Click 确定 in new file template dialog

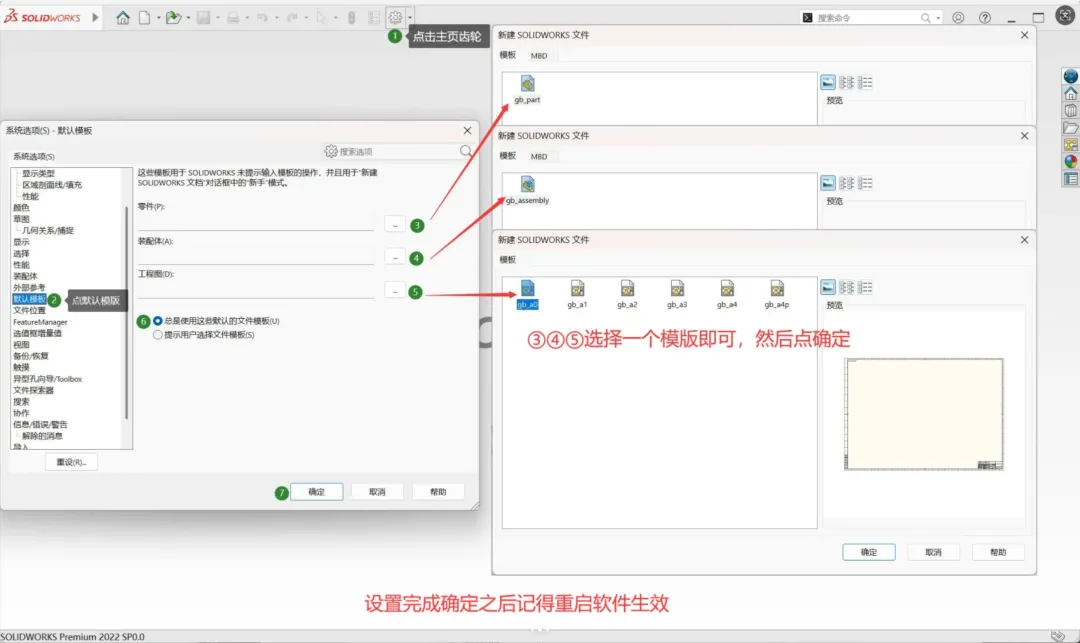(x=869, y=552)
